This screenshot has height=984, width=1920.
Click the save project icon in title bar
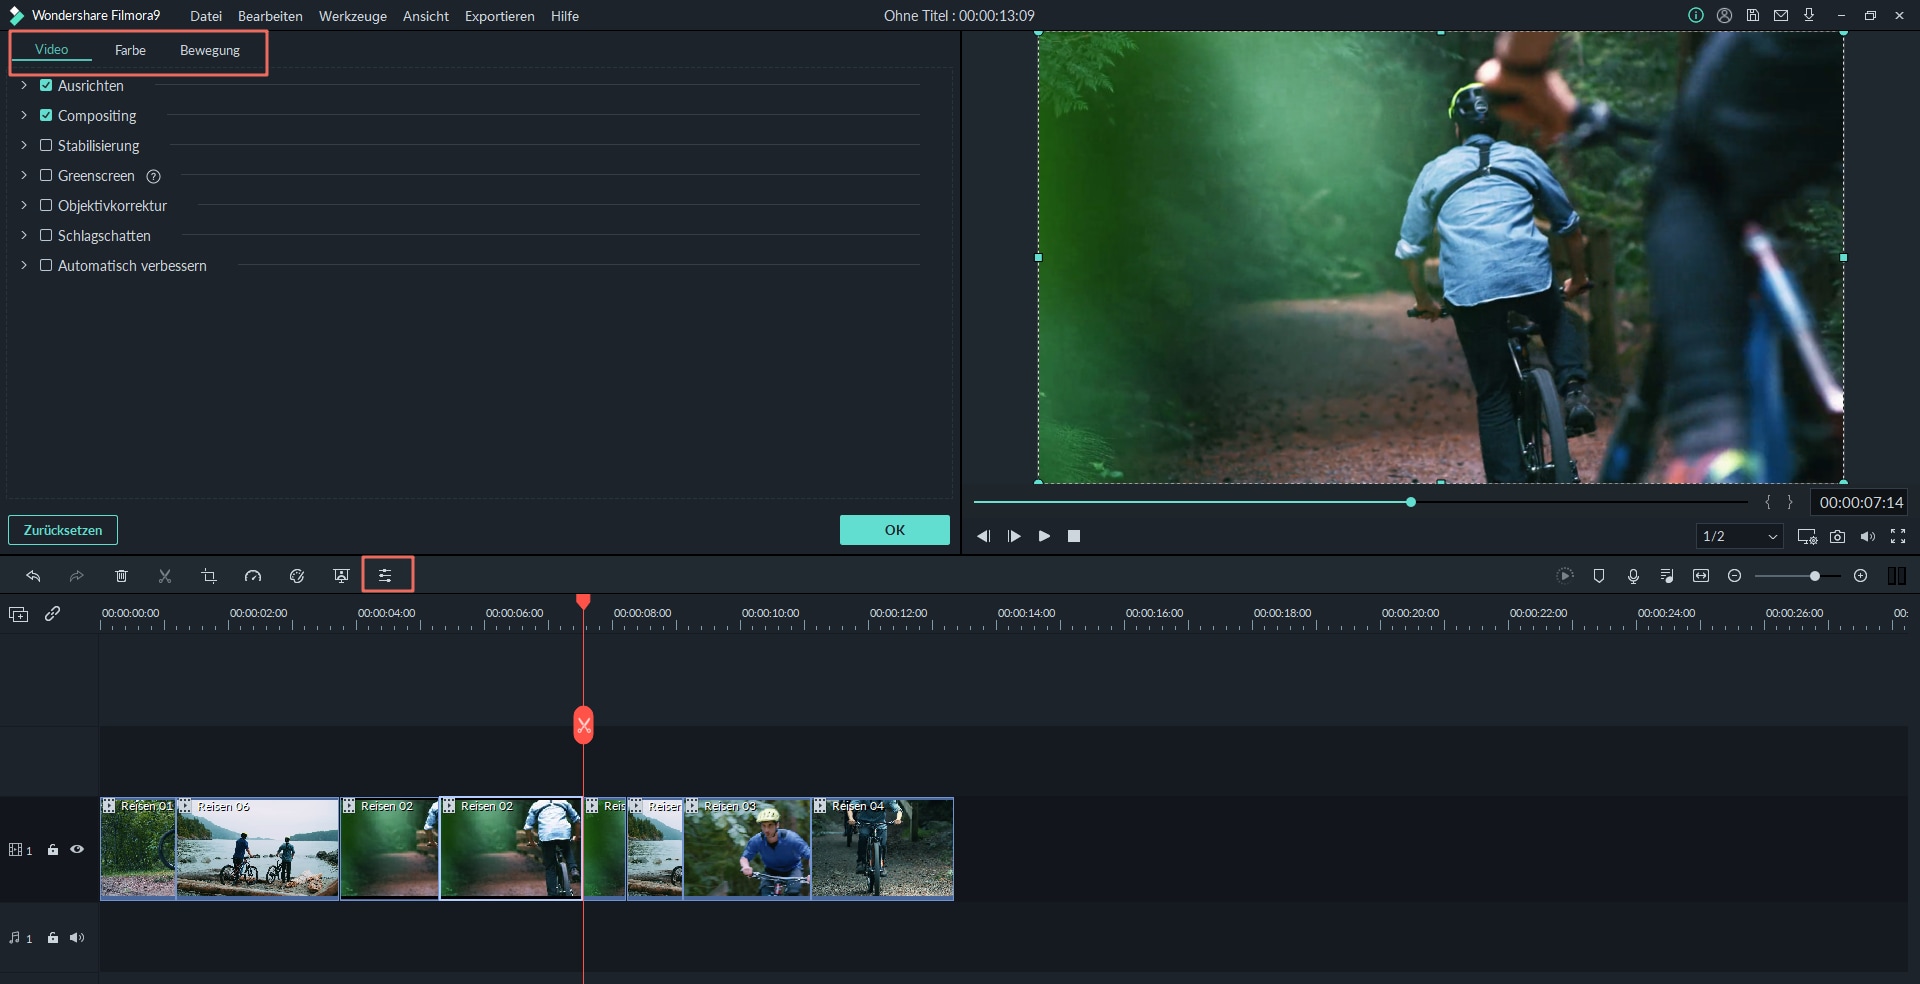(1753, 15)
